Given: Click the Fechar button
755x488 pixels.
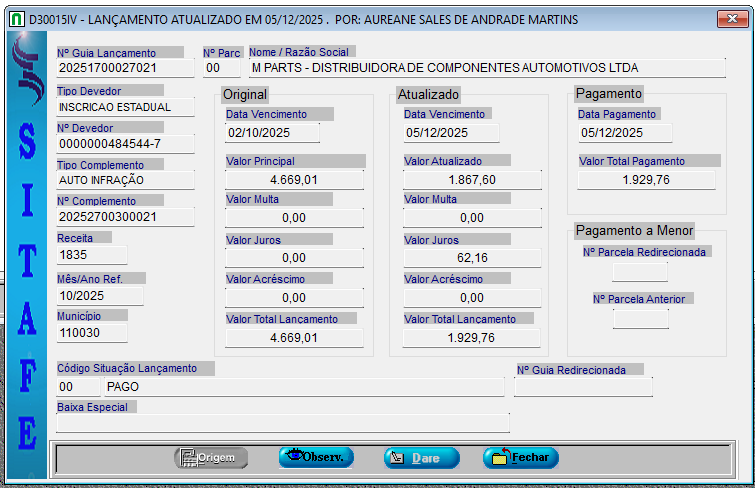Looking at the screenshot, I should click(x=520, y=458).
